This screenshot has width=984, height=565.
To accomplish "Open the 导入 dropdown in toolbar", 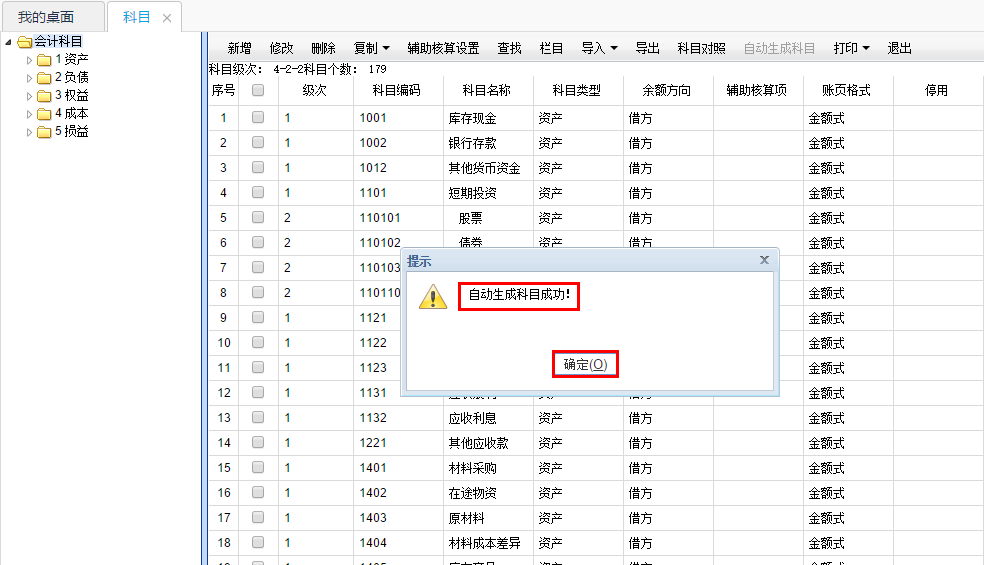I will [x=599, y=48].
